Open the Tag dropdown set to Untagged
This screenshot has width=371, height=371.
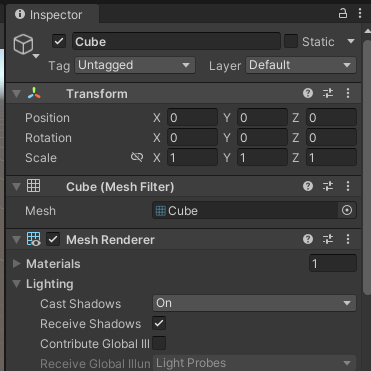135,65
